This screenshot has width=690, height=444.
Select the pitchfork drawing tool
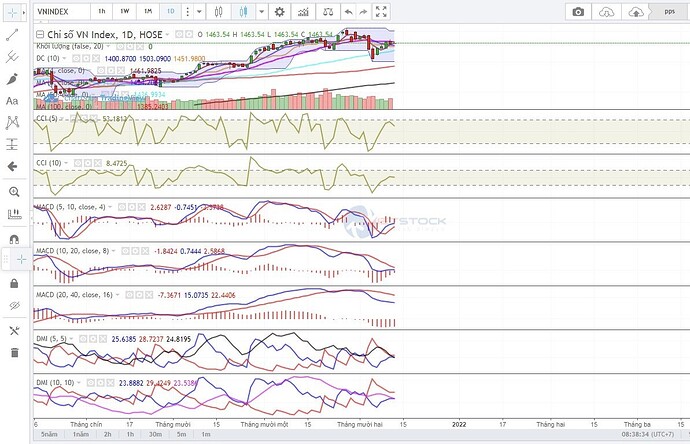(12, 57)
